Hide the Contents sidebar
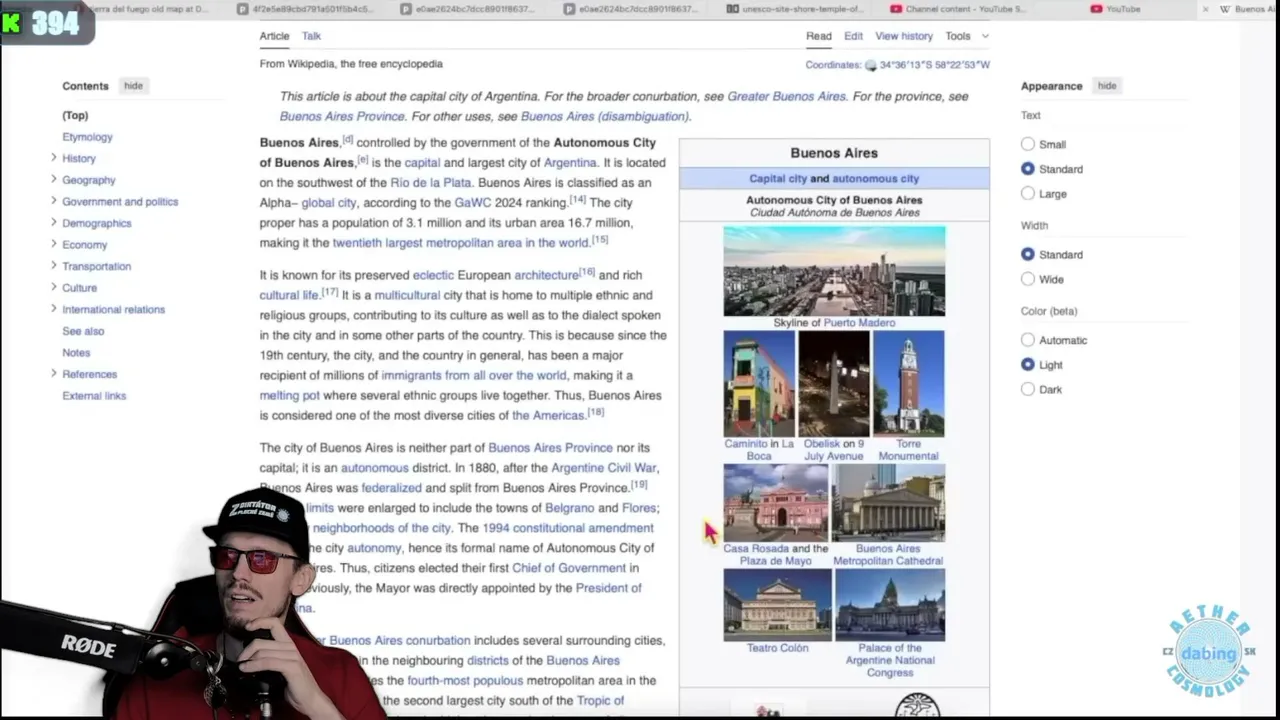This screenshot has width=1280, height=720. point(133,86)
